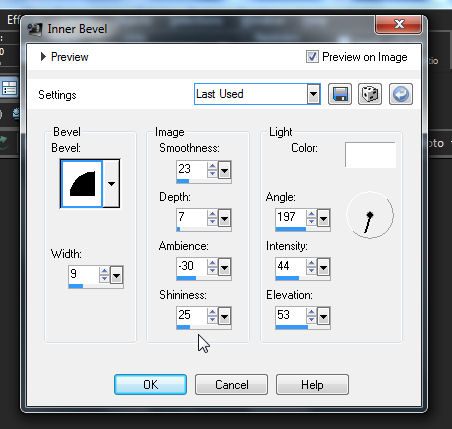The height and width of the screenshot is (429, 452).
Task: Click the Help button
Action: (312, 385)
